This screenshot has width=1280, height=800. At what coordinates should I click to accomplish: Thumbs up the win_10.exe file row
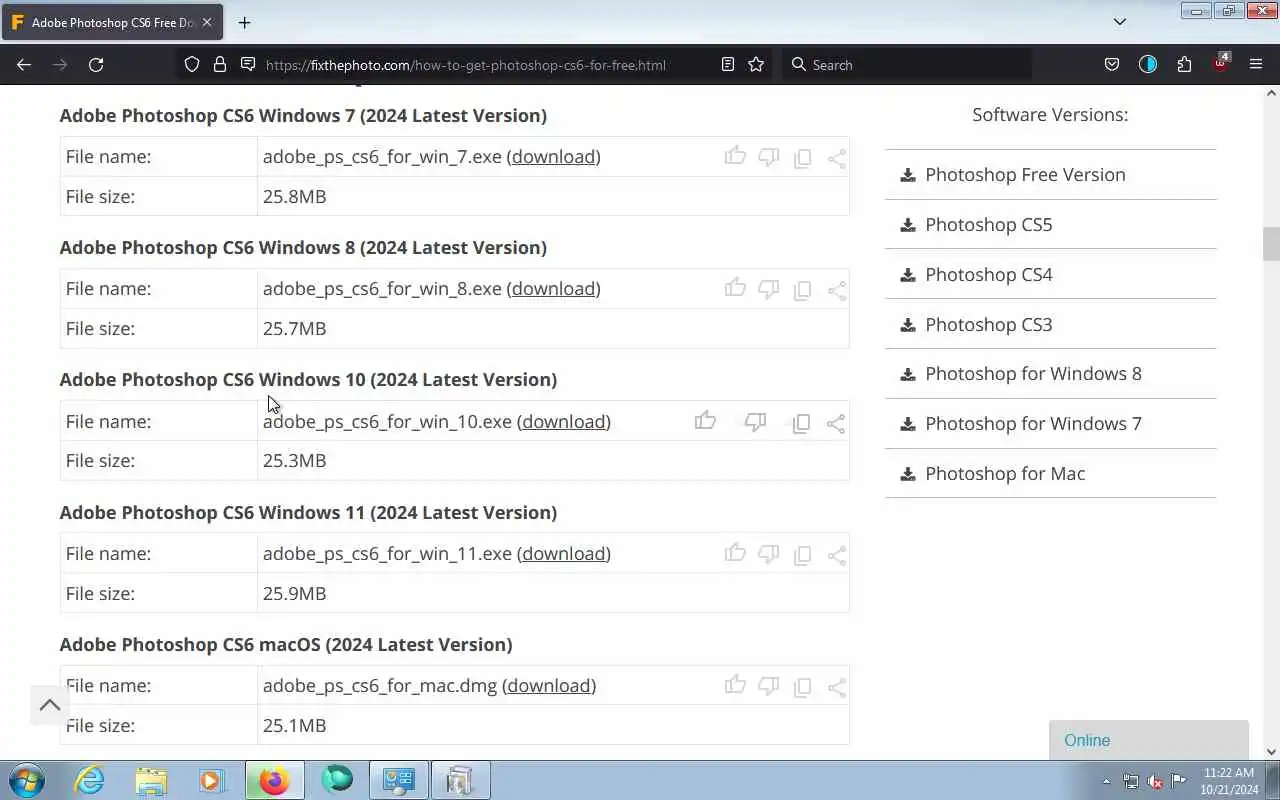point(705,421)
